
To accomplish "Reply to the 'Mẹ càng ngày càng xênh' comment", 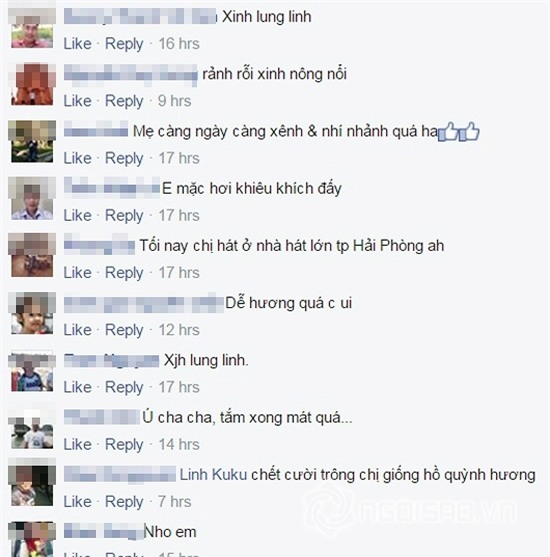I will pyautogui.click(x=124, y=159).
